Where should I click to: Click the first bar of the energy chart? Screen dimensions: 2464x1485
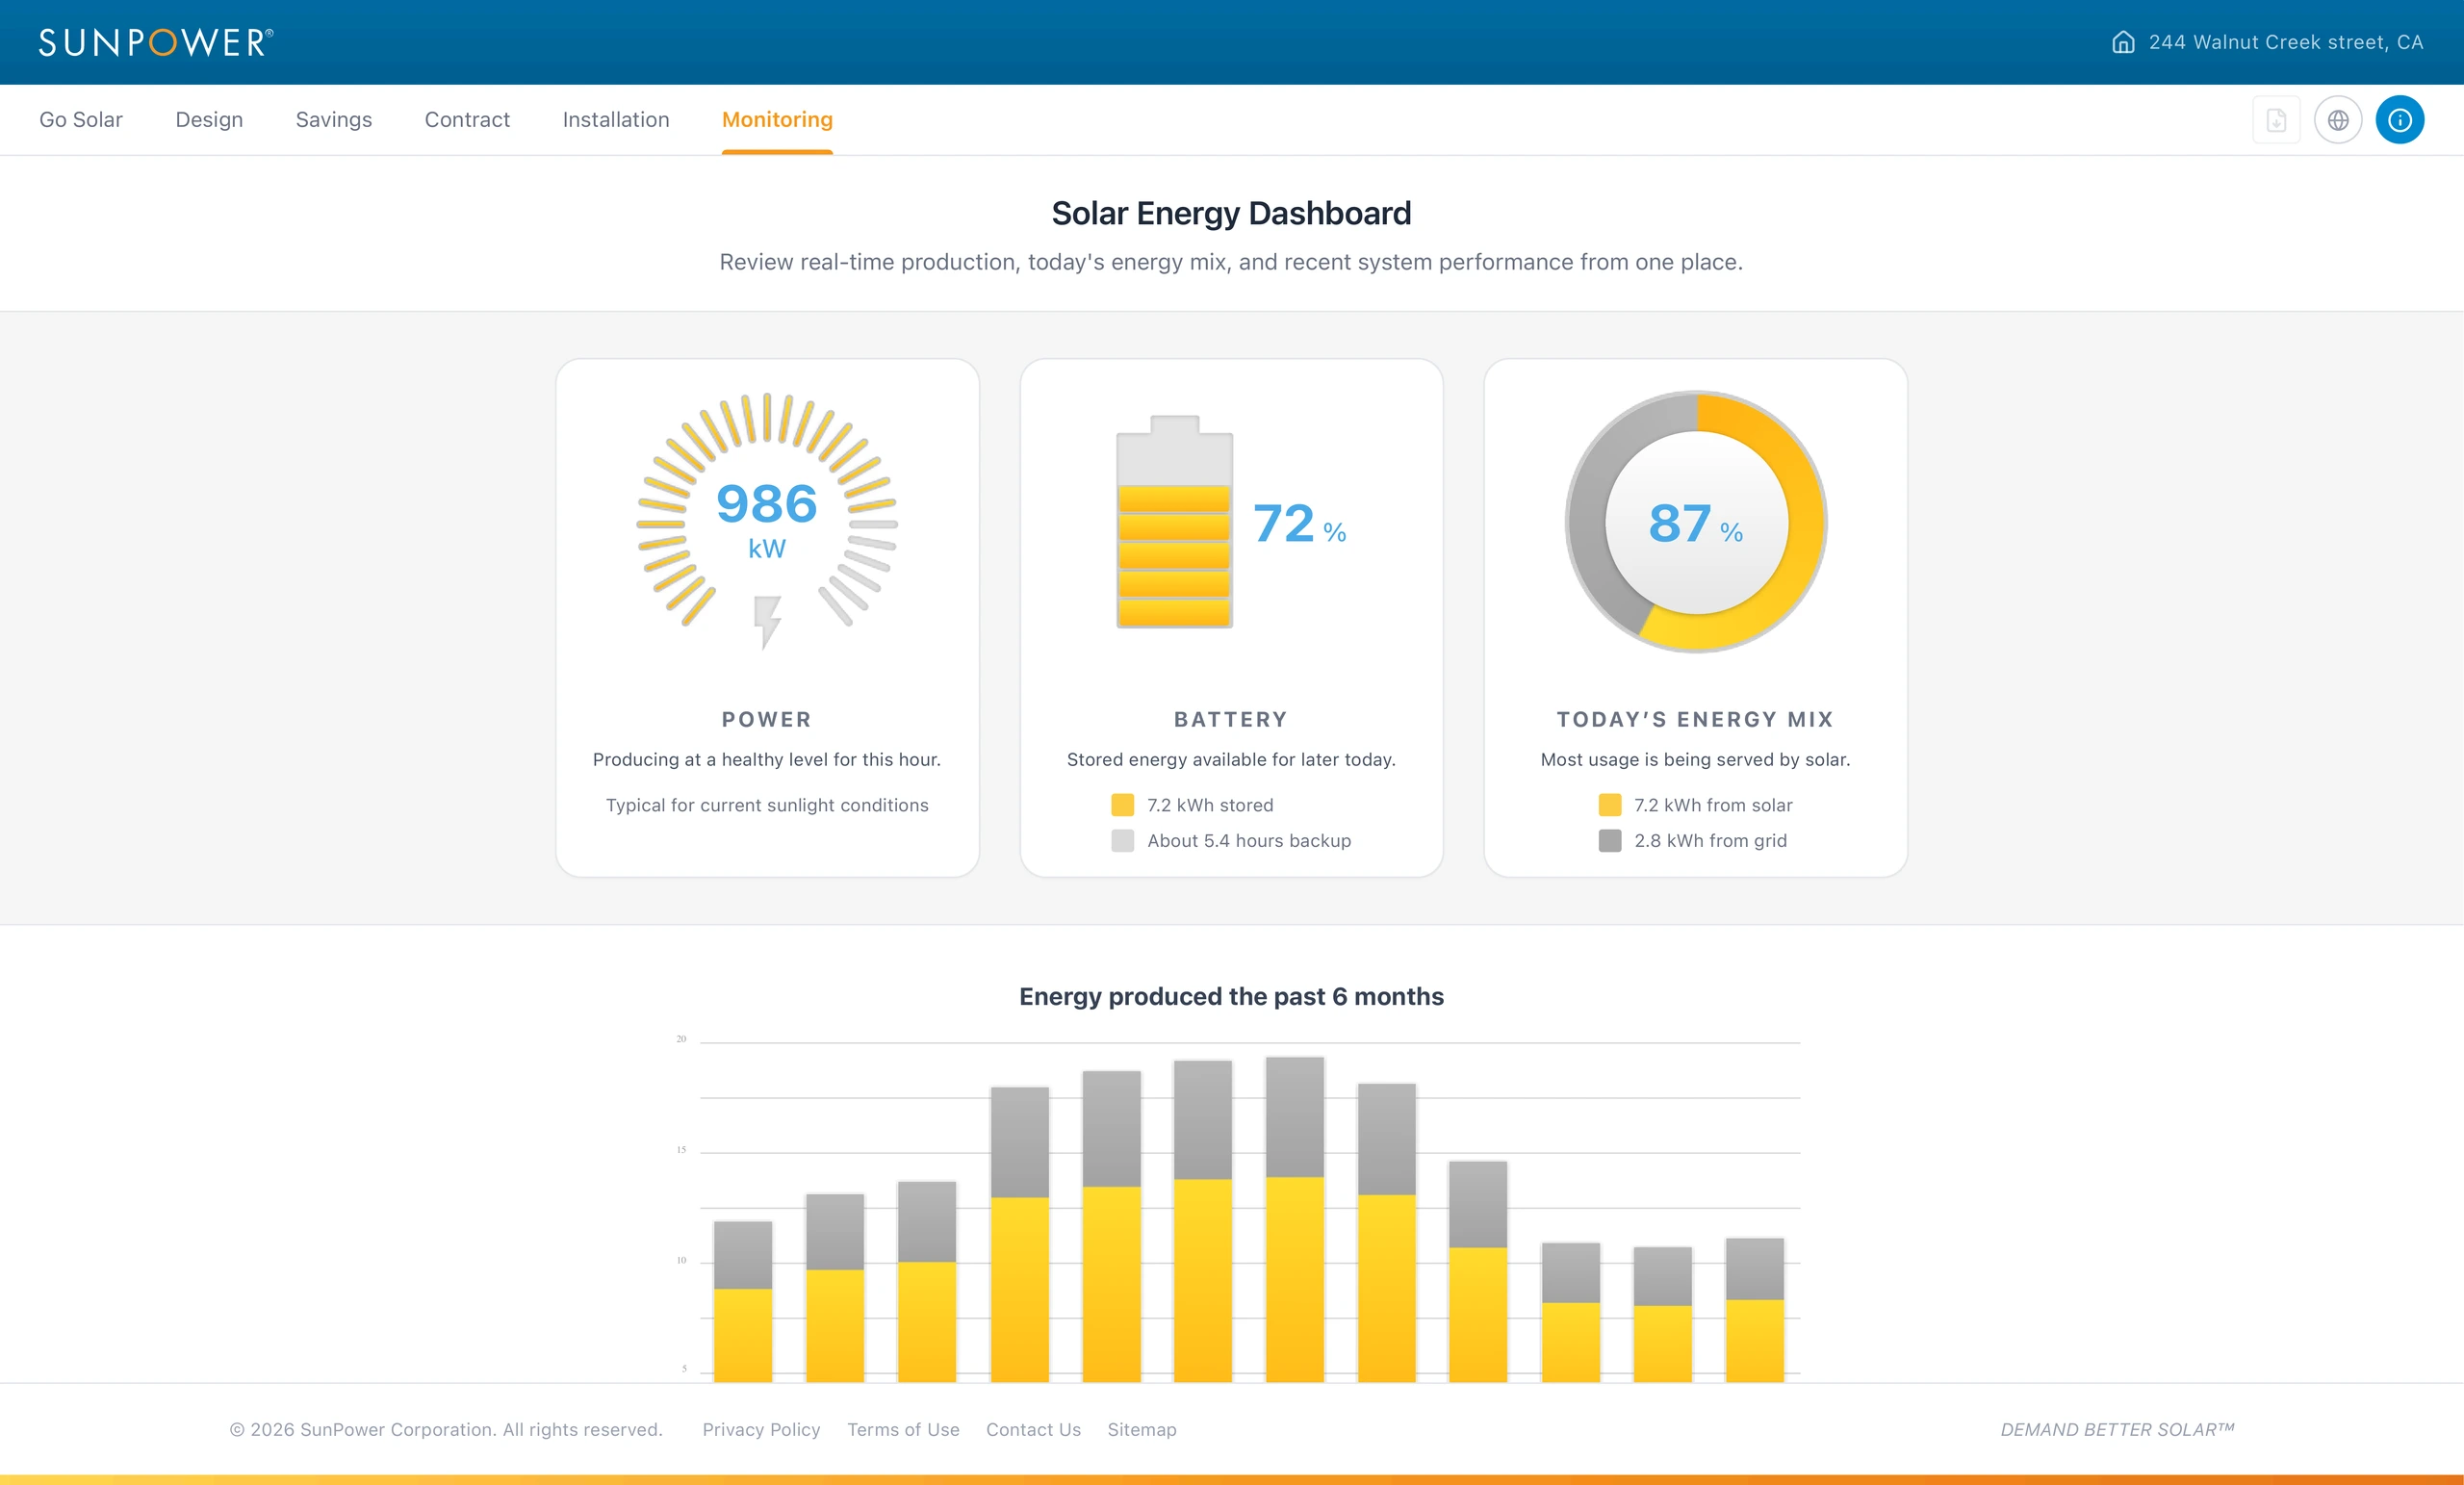tap(743, 1301)
